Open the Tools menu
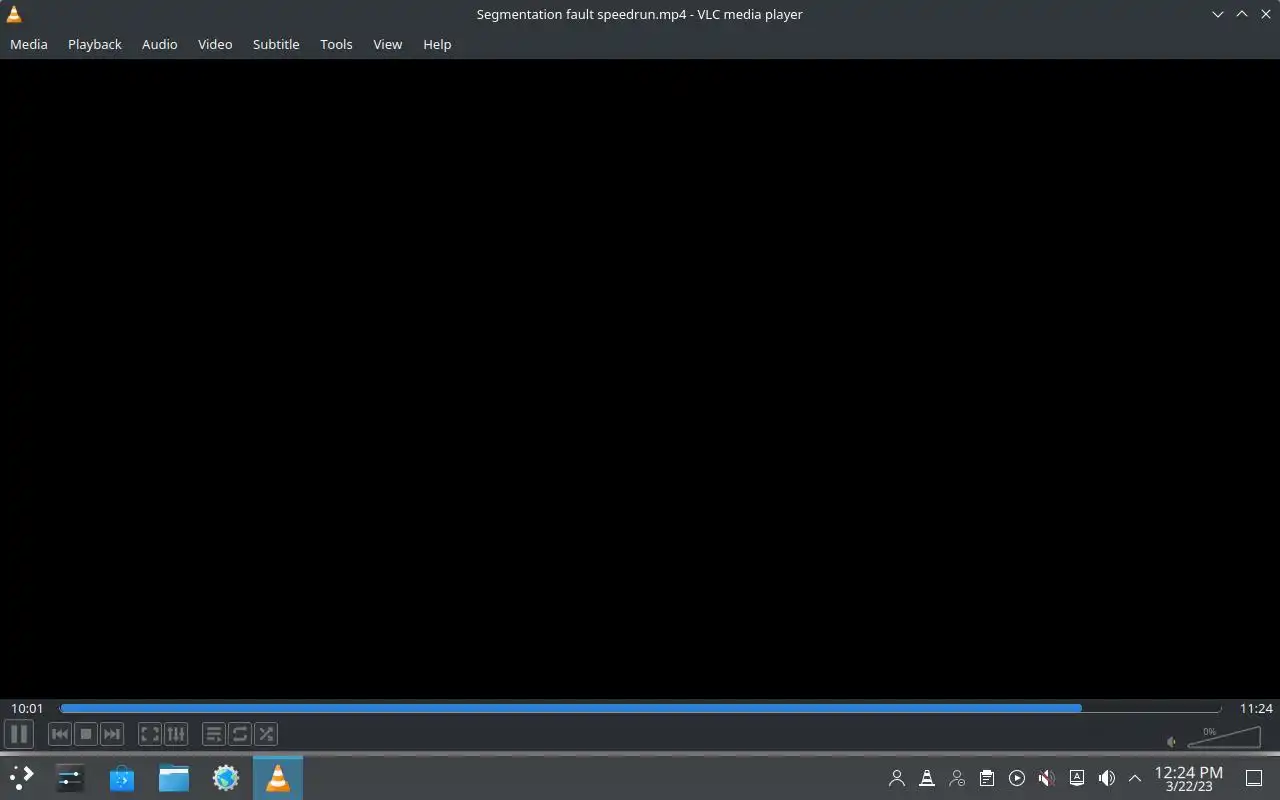Viewport: 1280px width, 800px height. (x=336, y=44)
